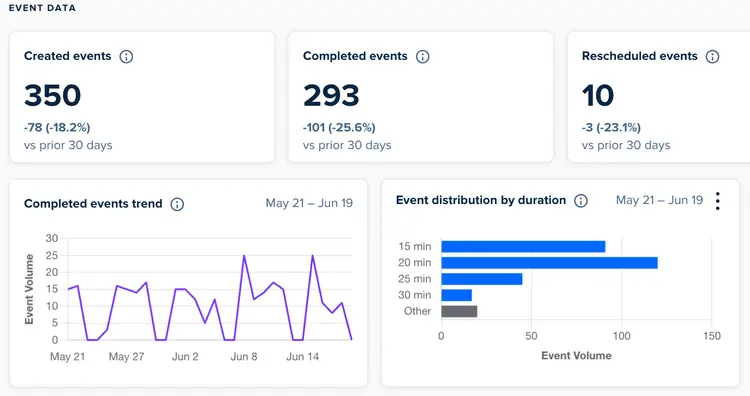Image resolution: width=750 pixels, height=396 pixels.
Task: Click the 20 min axis label
Action: click(415, 263)
